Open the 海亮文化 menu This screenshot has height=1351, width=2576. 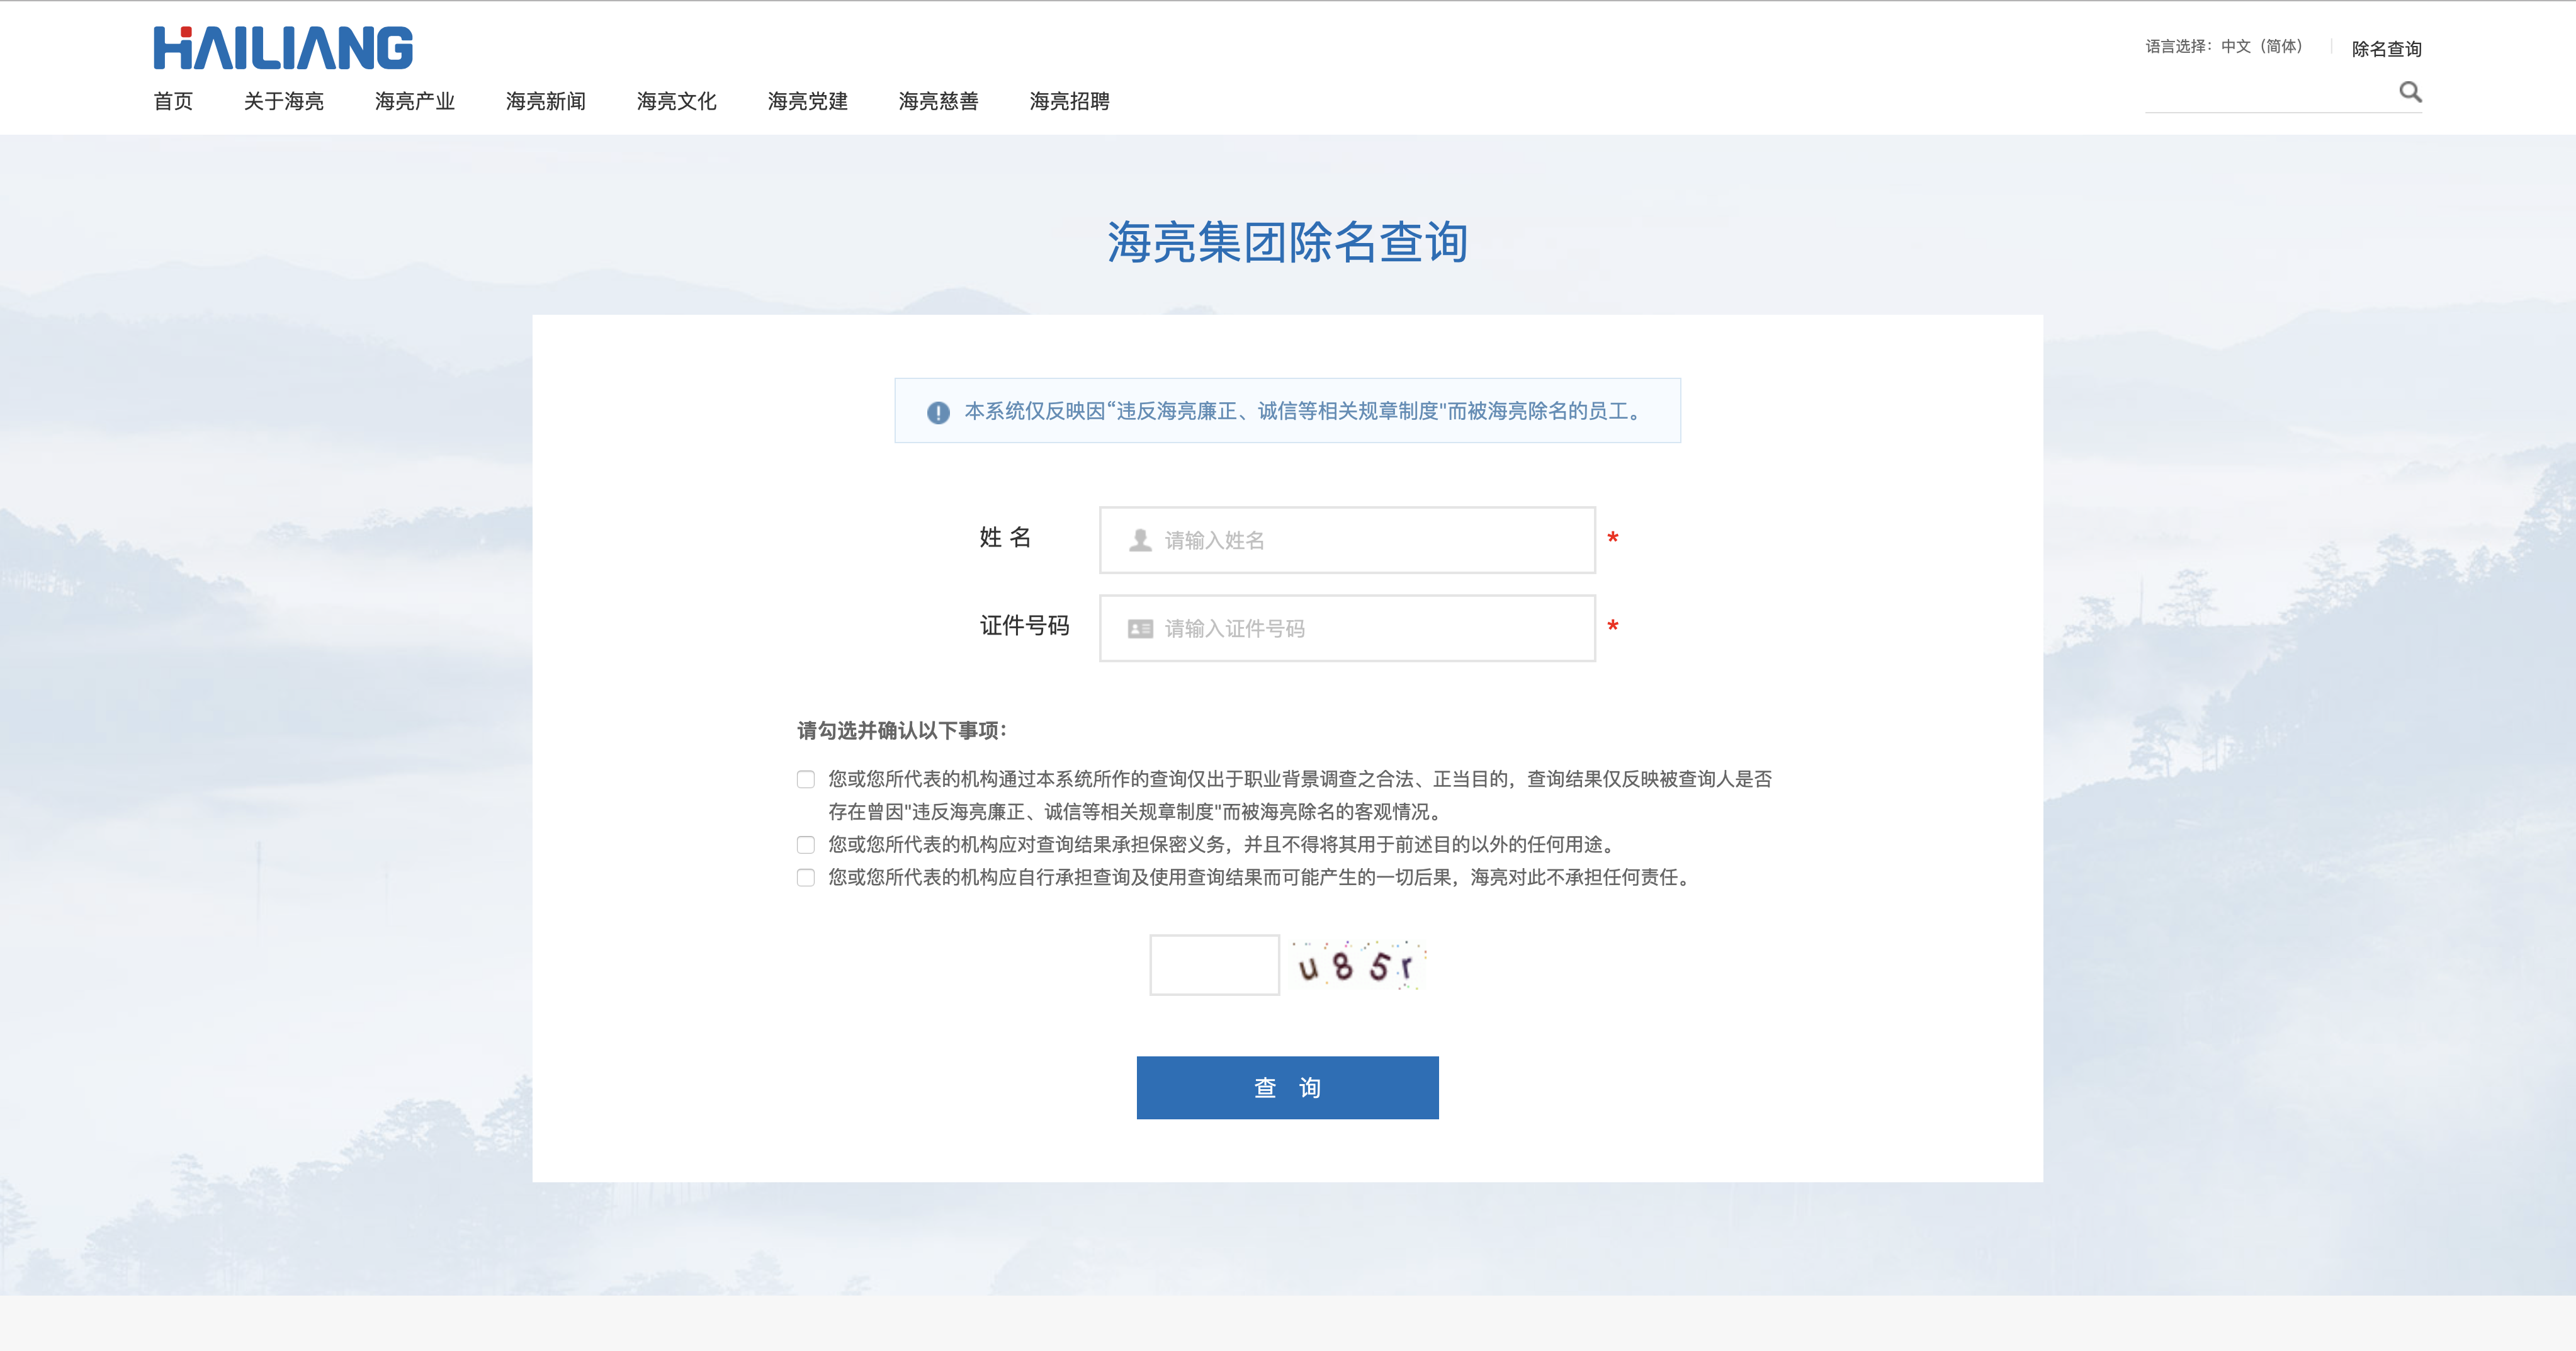tap(677, 101)
